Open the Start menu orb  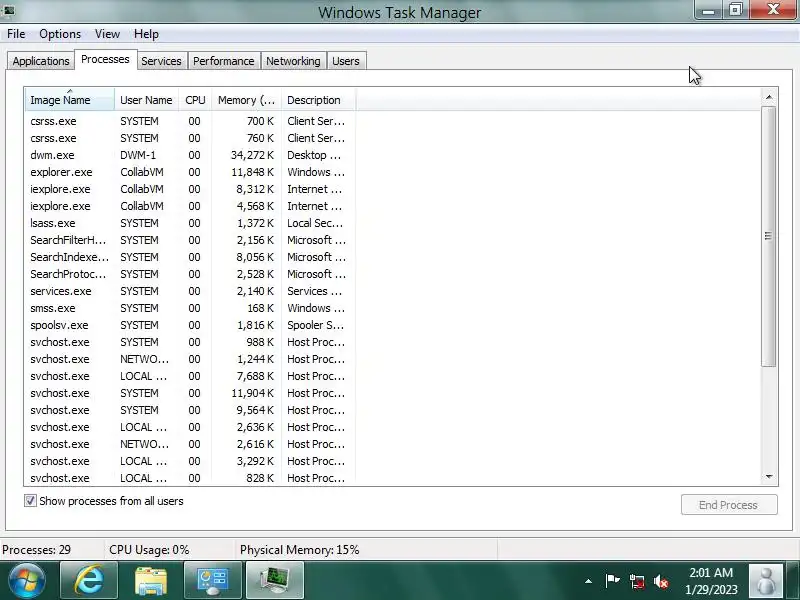point(27,581)
